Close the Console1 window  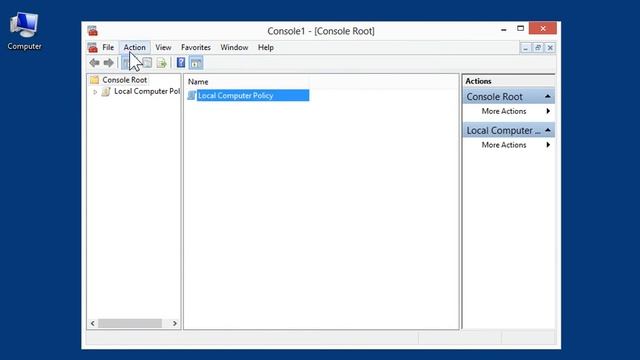tap(543, 28)
